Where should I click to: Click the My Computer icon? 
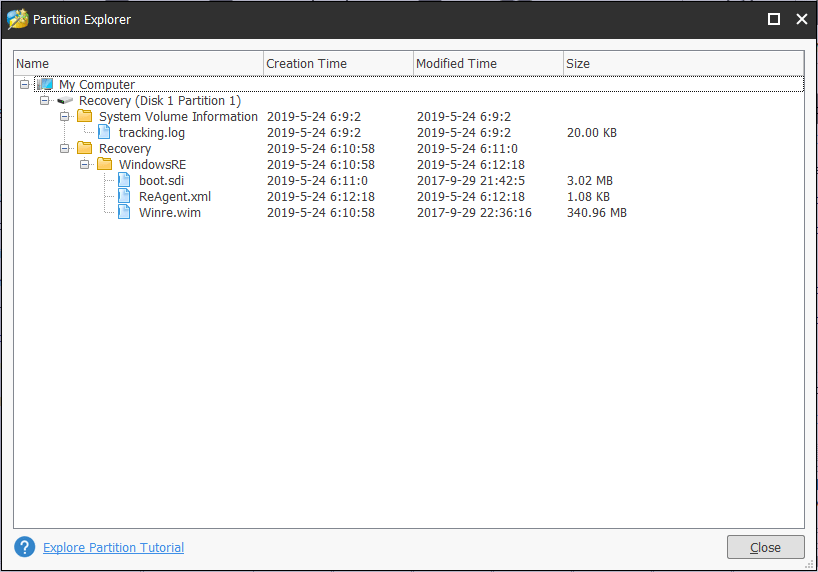point(45,84)
